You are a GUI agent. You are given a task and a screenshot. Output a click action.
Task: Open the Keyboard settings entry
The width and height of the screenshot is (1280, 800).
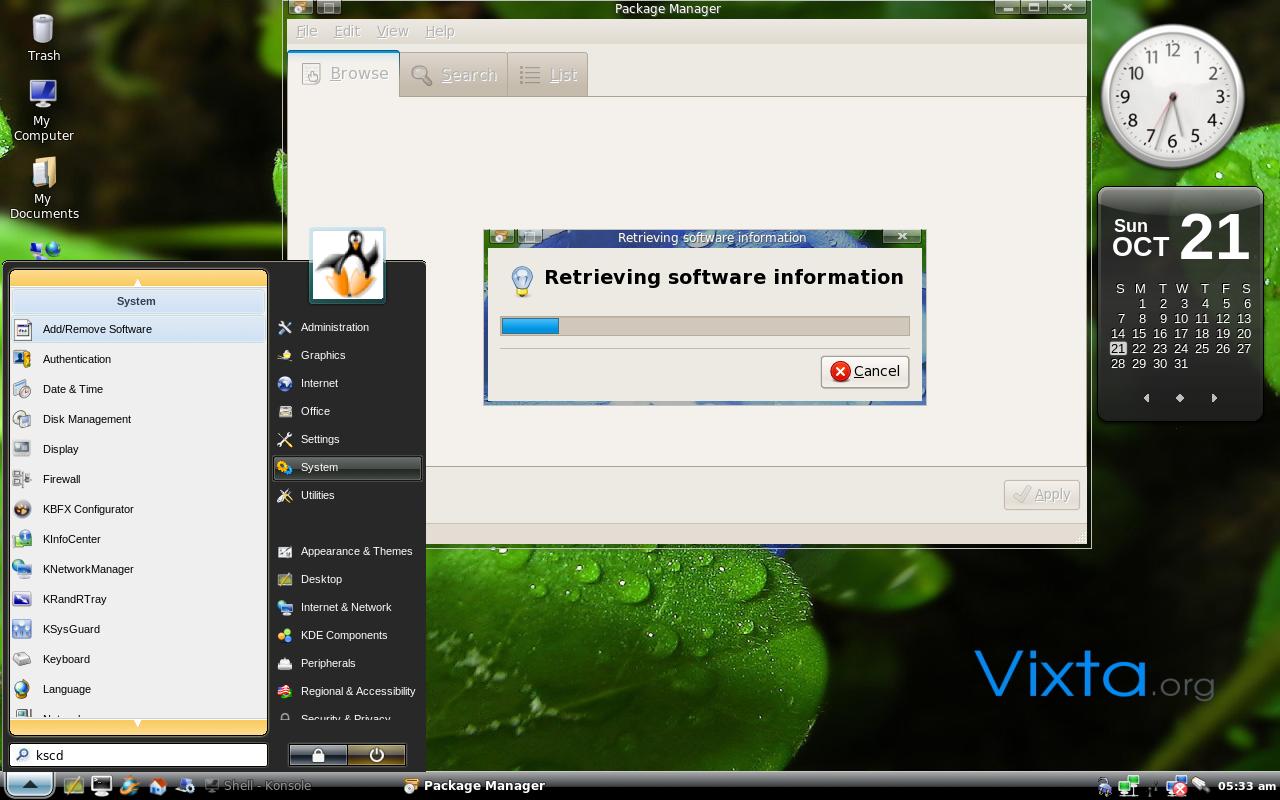[138, 659]
